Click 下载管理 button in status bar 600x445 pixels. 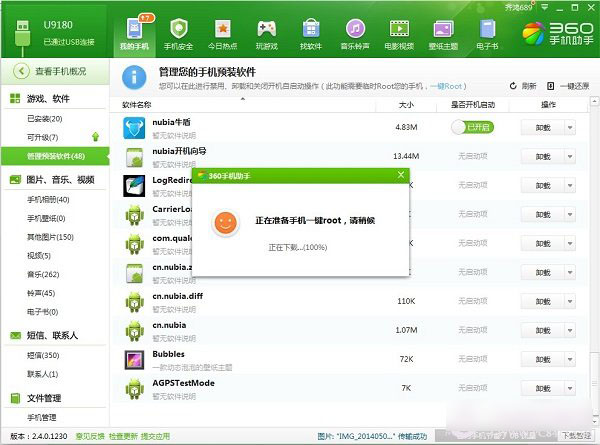[576, 435]
